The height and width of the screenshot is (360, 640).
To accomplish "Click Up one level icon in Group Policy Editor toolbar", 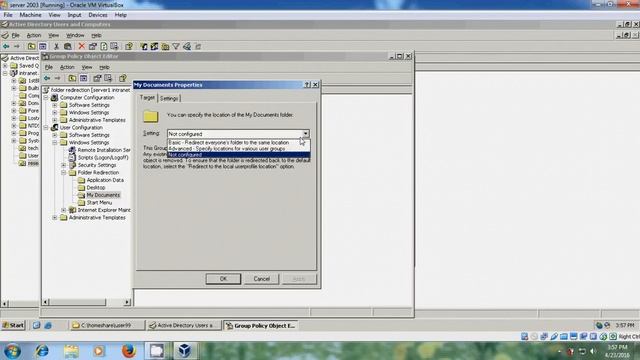I will coord(72,78).
